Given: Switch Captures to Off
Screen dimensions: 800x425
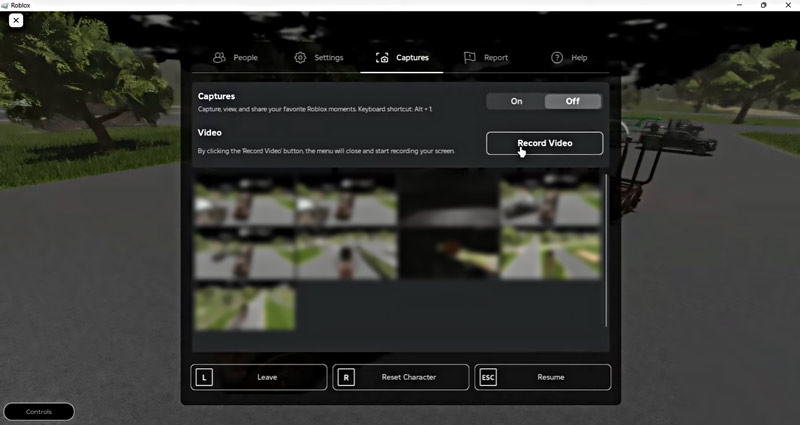Looking at the screenshot, I should click(x=573, y=101).
